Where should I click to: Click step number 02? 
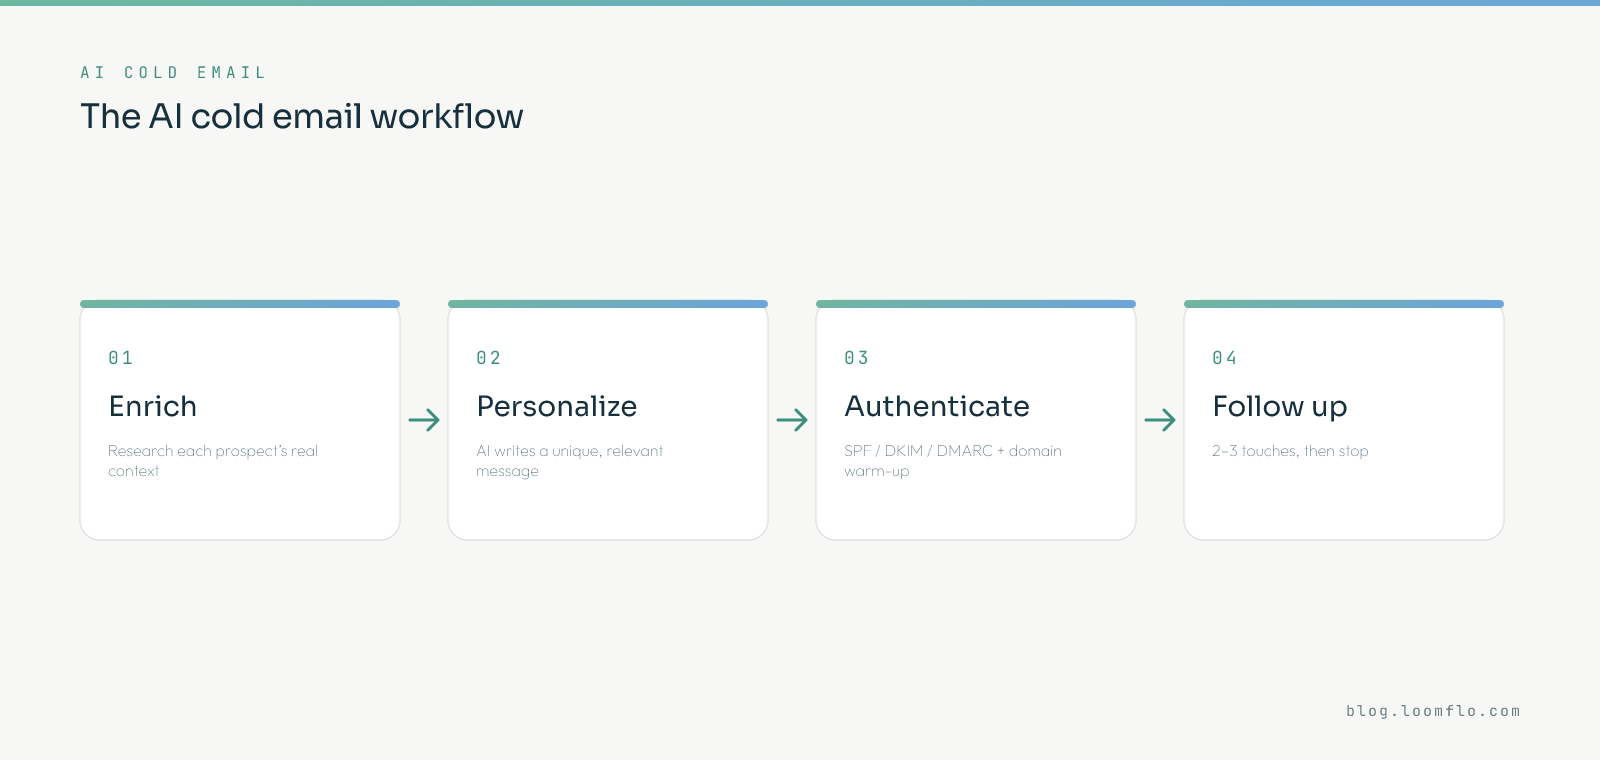point(489,358)
